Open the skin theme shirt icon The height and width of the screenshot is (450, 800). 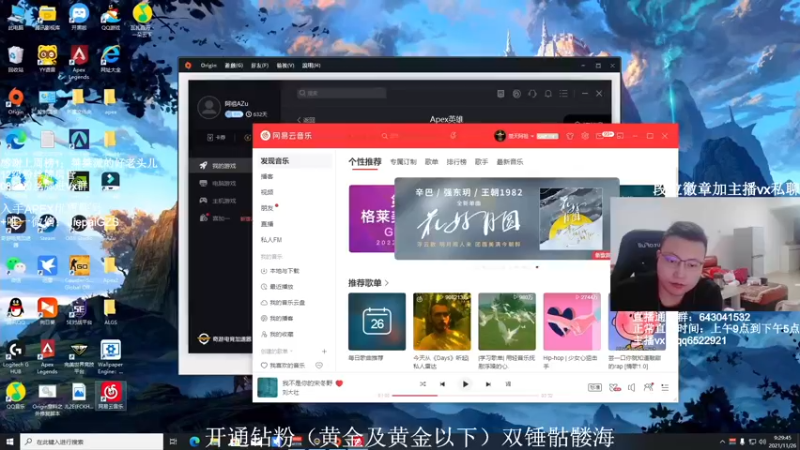pyautogui.click(x=570, y=136)
